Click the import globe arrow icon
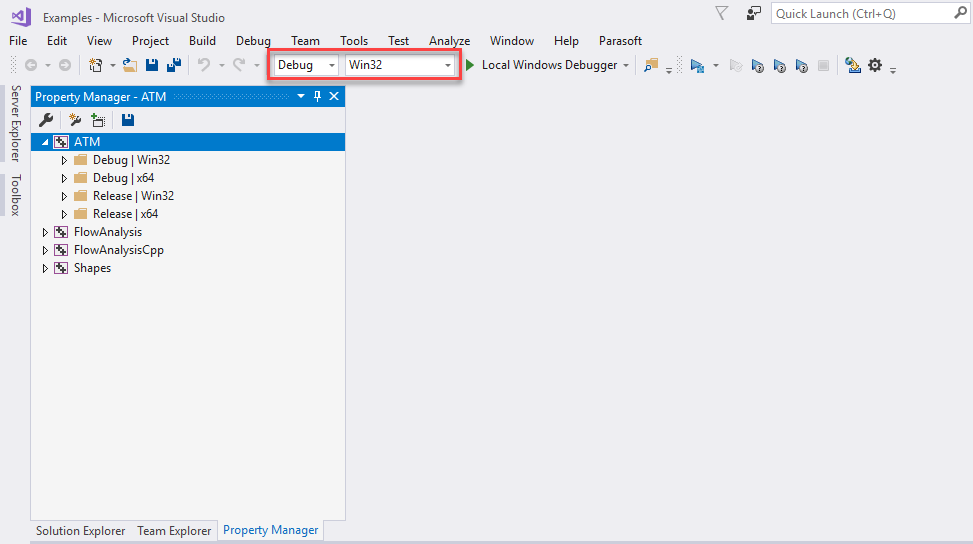 point(853,65)
